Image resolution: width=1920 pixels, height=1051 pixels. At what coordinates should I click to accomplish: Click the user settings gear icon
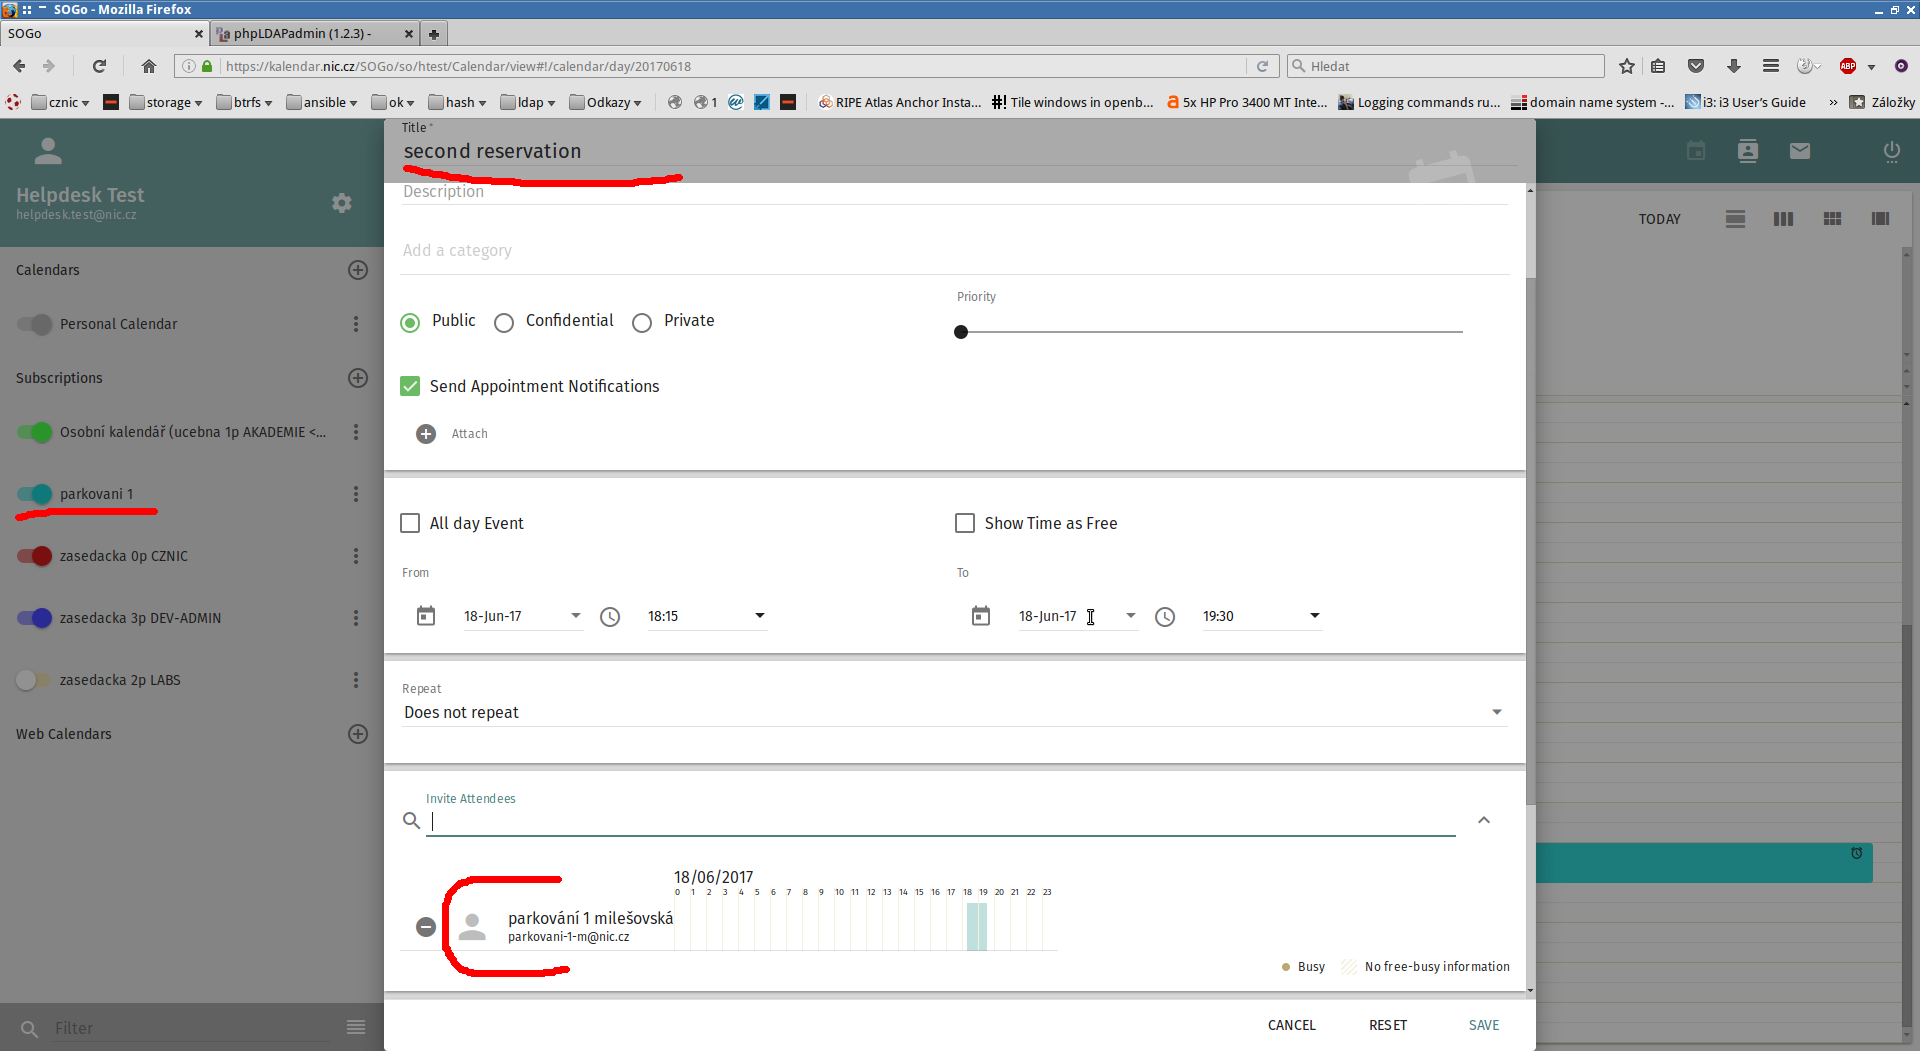342,203
